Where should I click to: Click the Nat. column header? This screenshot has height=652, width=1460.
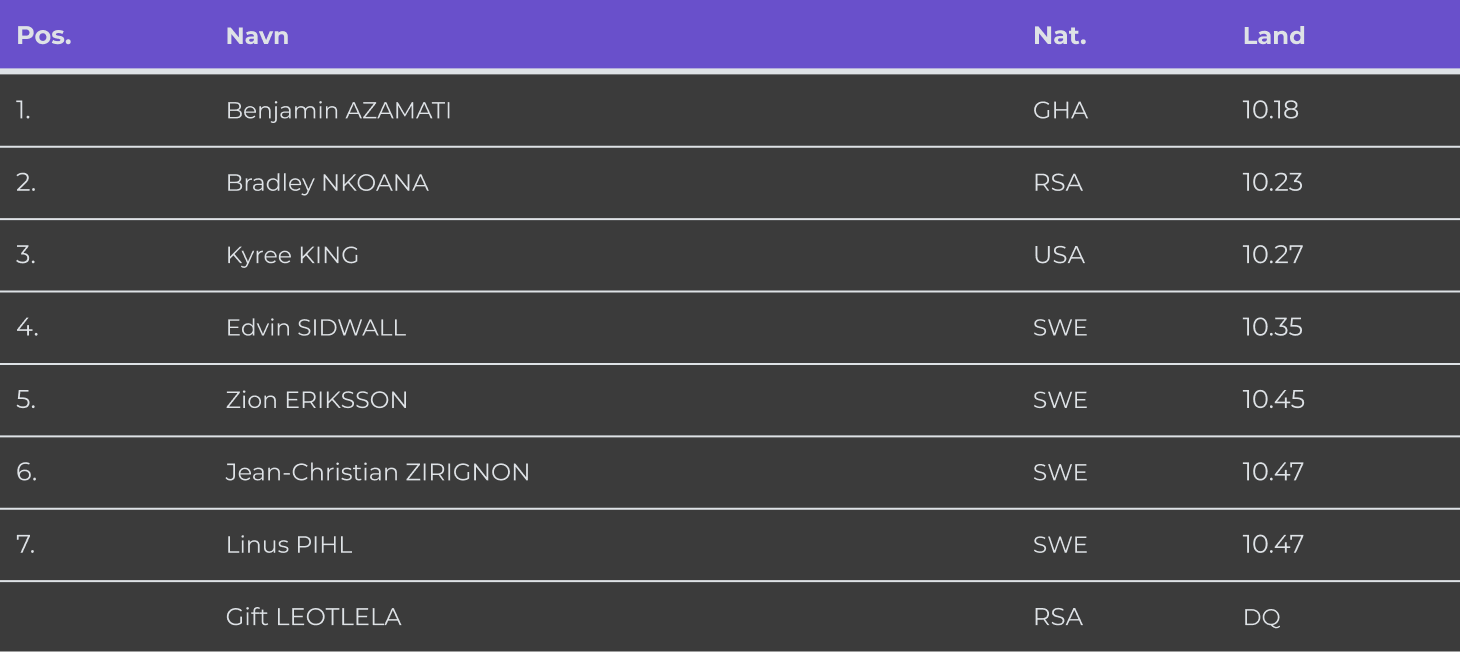(1059, 36)
